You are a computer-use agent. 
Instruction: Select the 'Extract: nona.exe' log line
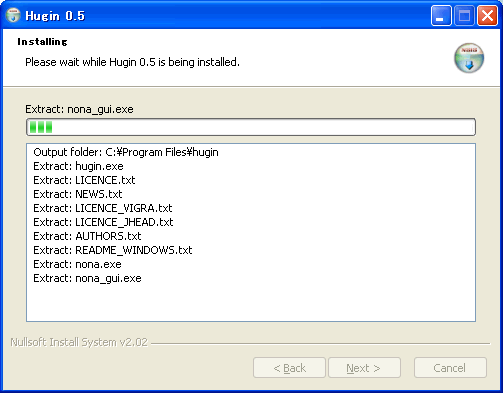click(x=77, y=264)
